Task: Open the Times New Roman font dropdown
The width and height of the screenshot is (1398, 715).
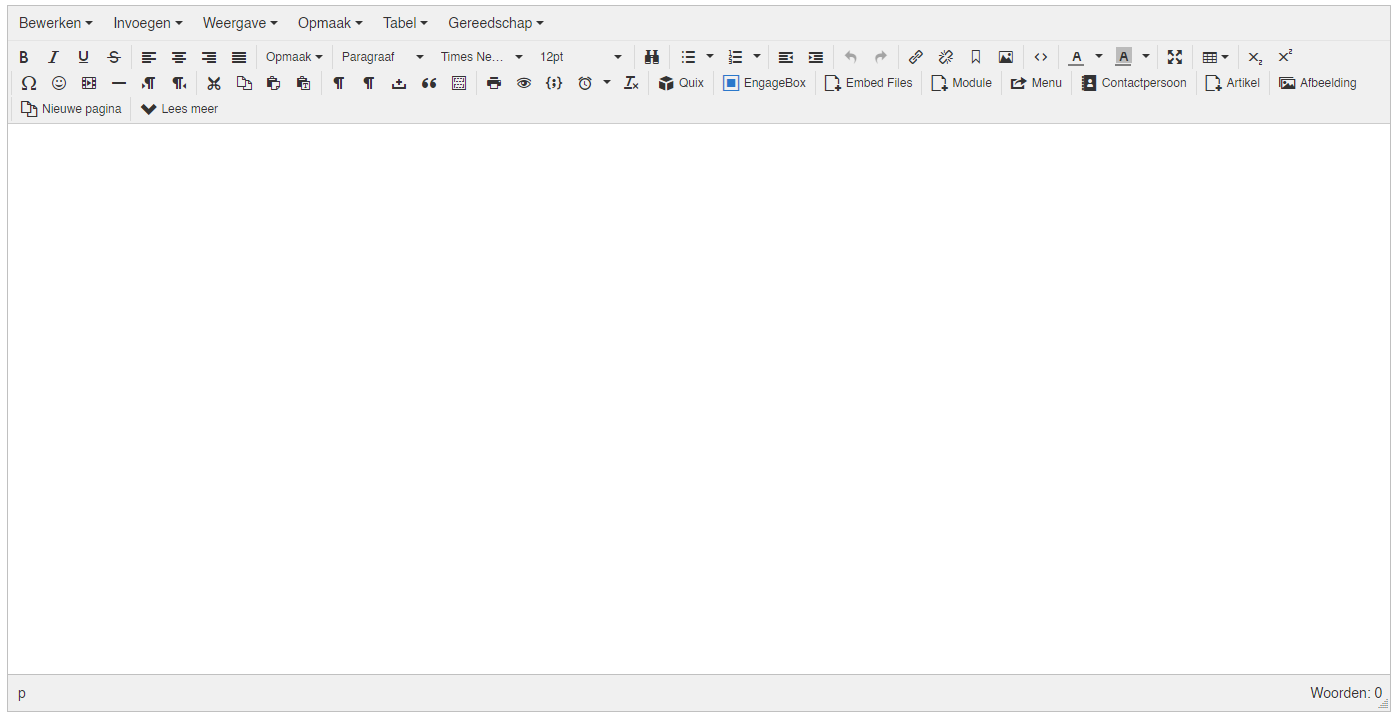Action: tap(482, 57)
